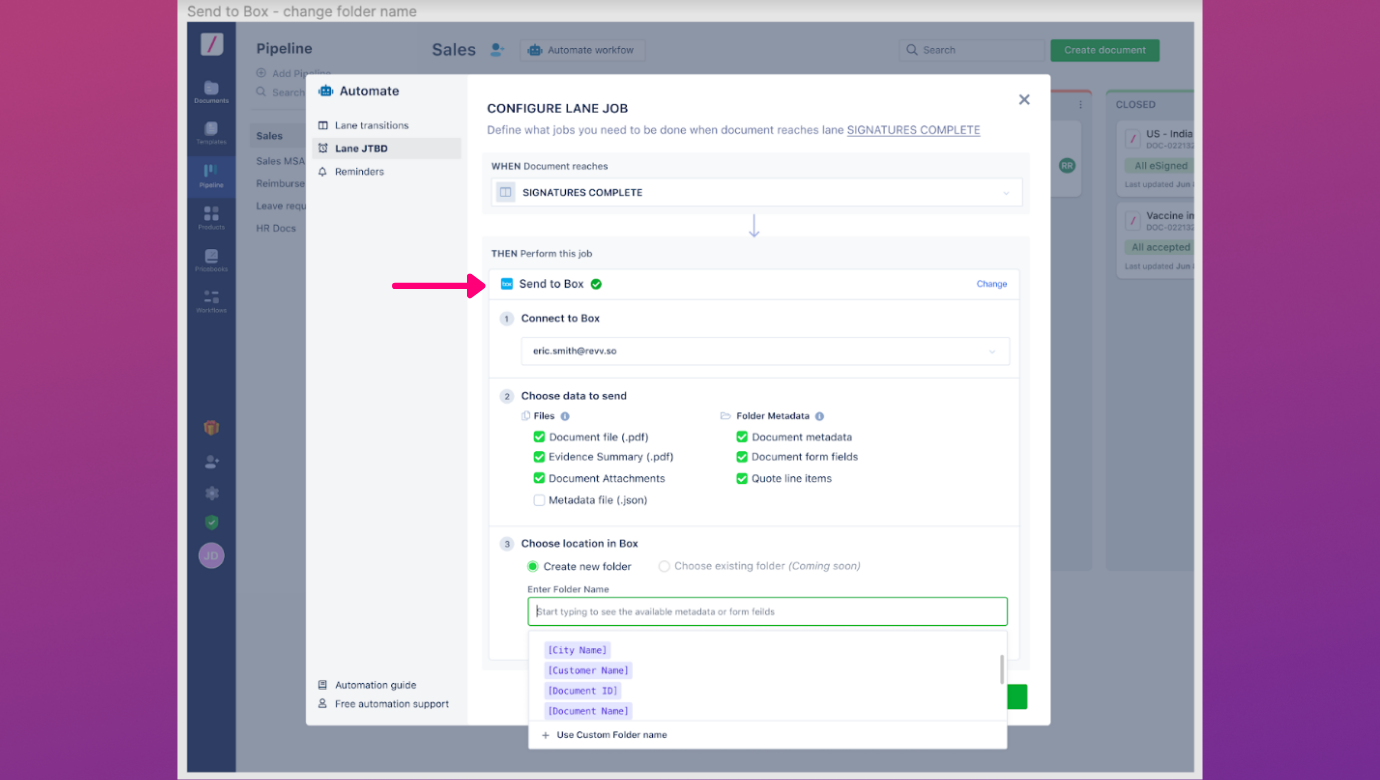1380x780 pixels.
Task: Choose [Customer Name] from suggestions
Action: coord(588,670)
